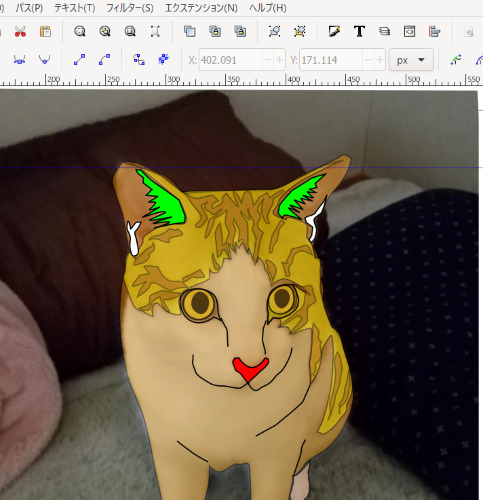The height and width of the screenshot is (500, 483).
Task: Zoom to fit selection in window
Action: (80, 32)
